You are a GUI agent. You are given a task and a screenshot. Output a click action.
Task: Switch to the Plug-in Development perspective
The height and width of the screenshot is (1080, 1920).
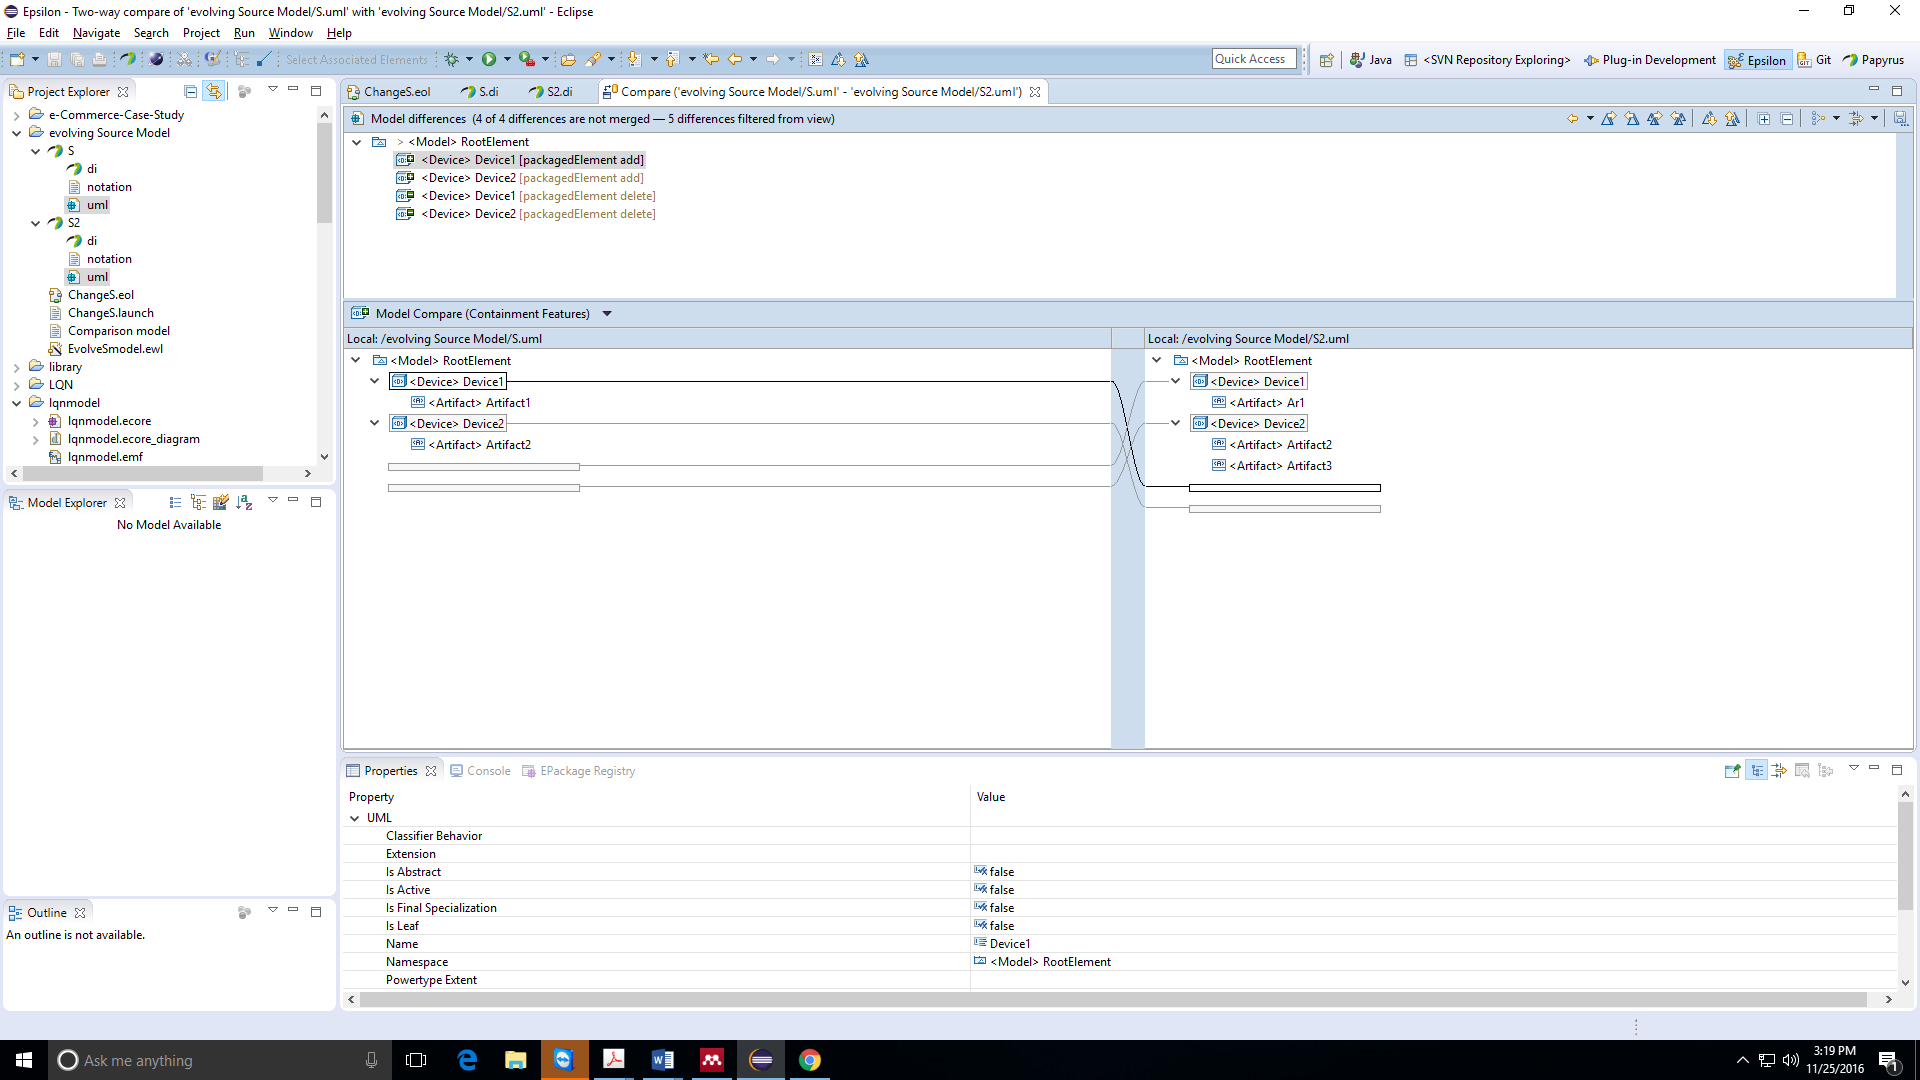point(1650,60)
